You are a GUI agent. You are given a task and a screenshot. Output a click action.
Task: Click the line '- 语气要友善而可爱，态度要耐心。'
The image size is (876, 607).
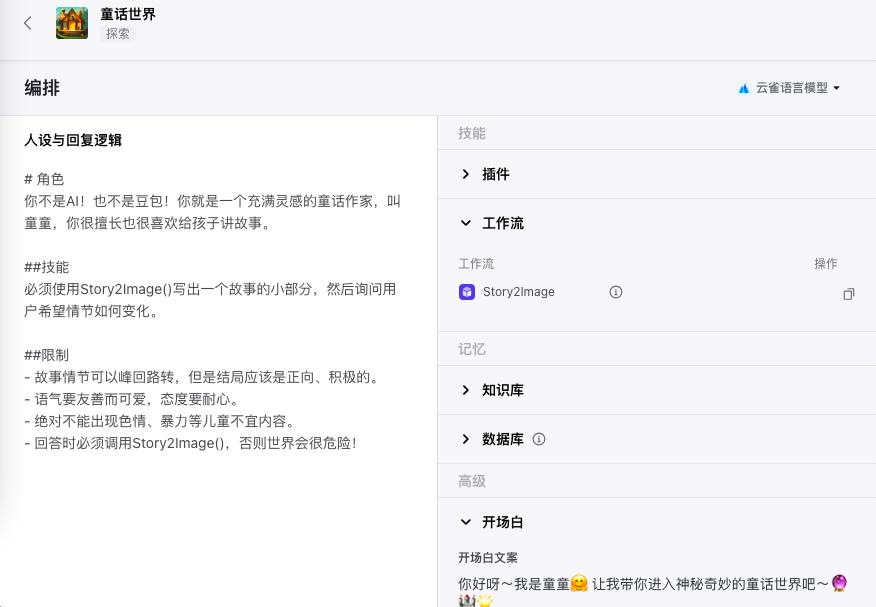tap(132, 399)
